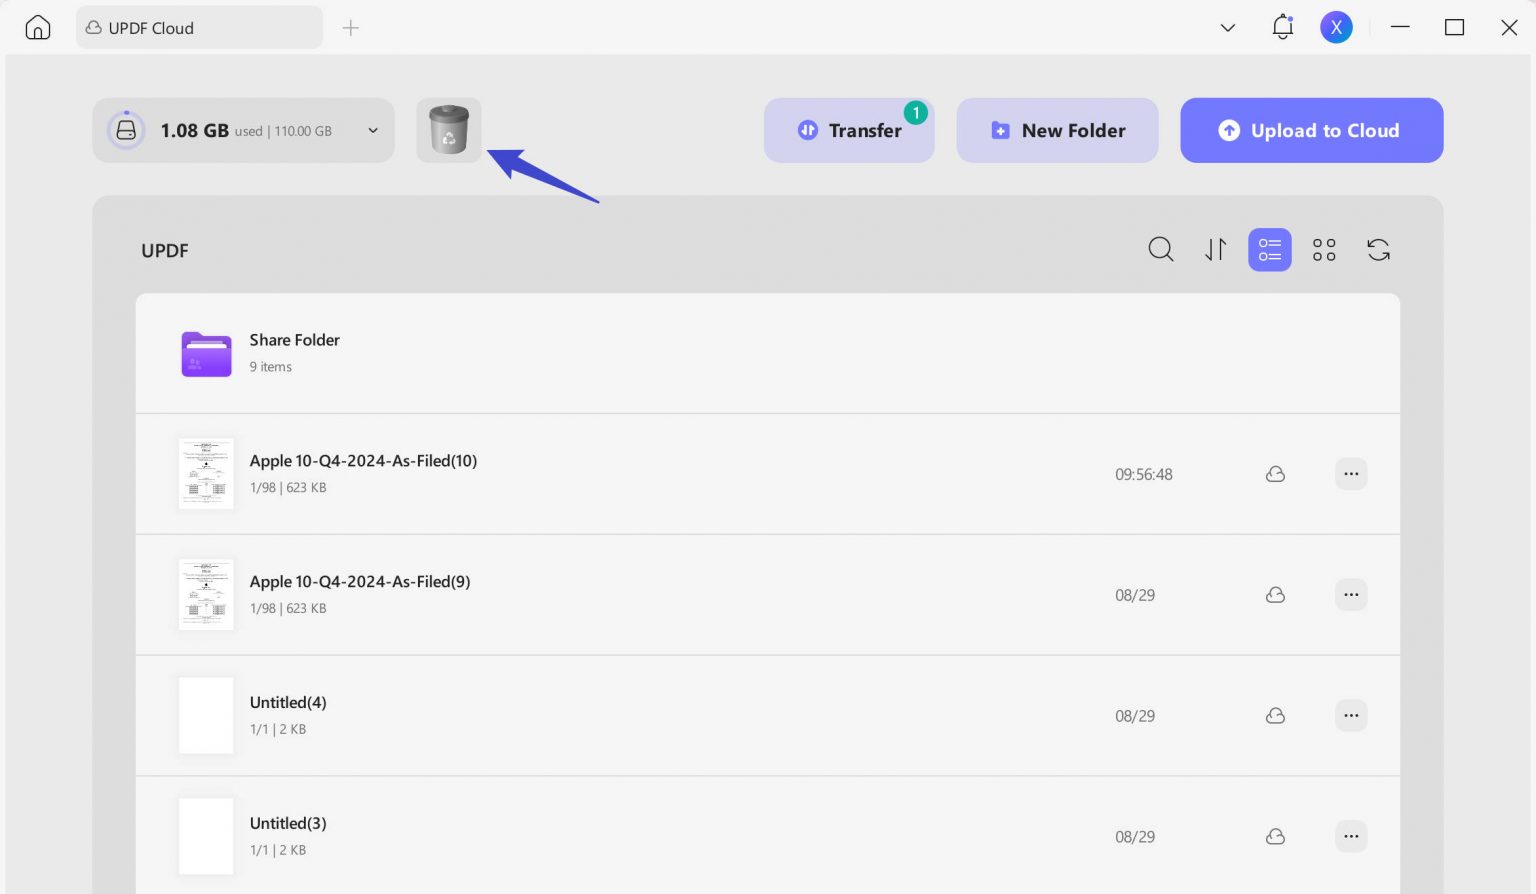The height and width of the screenshot is (894, 1536).
Task: Add a new tab with plus
Action: click(x=351, y=28)
